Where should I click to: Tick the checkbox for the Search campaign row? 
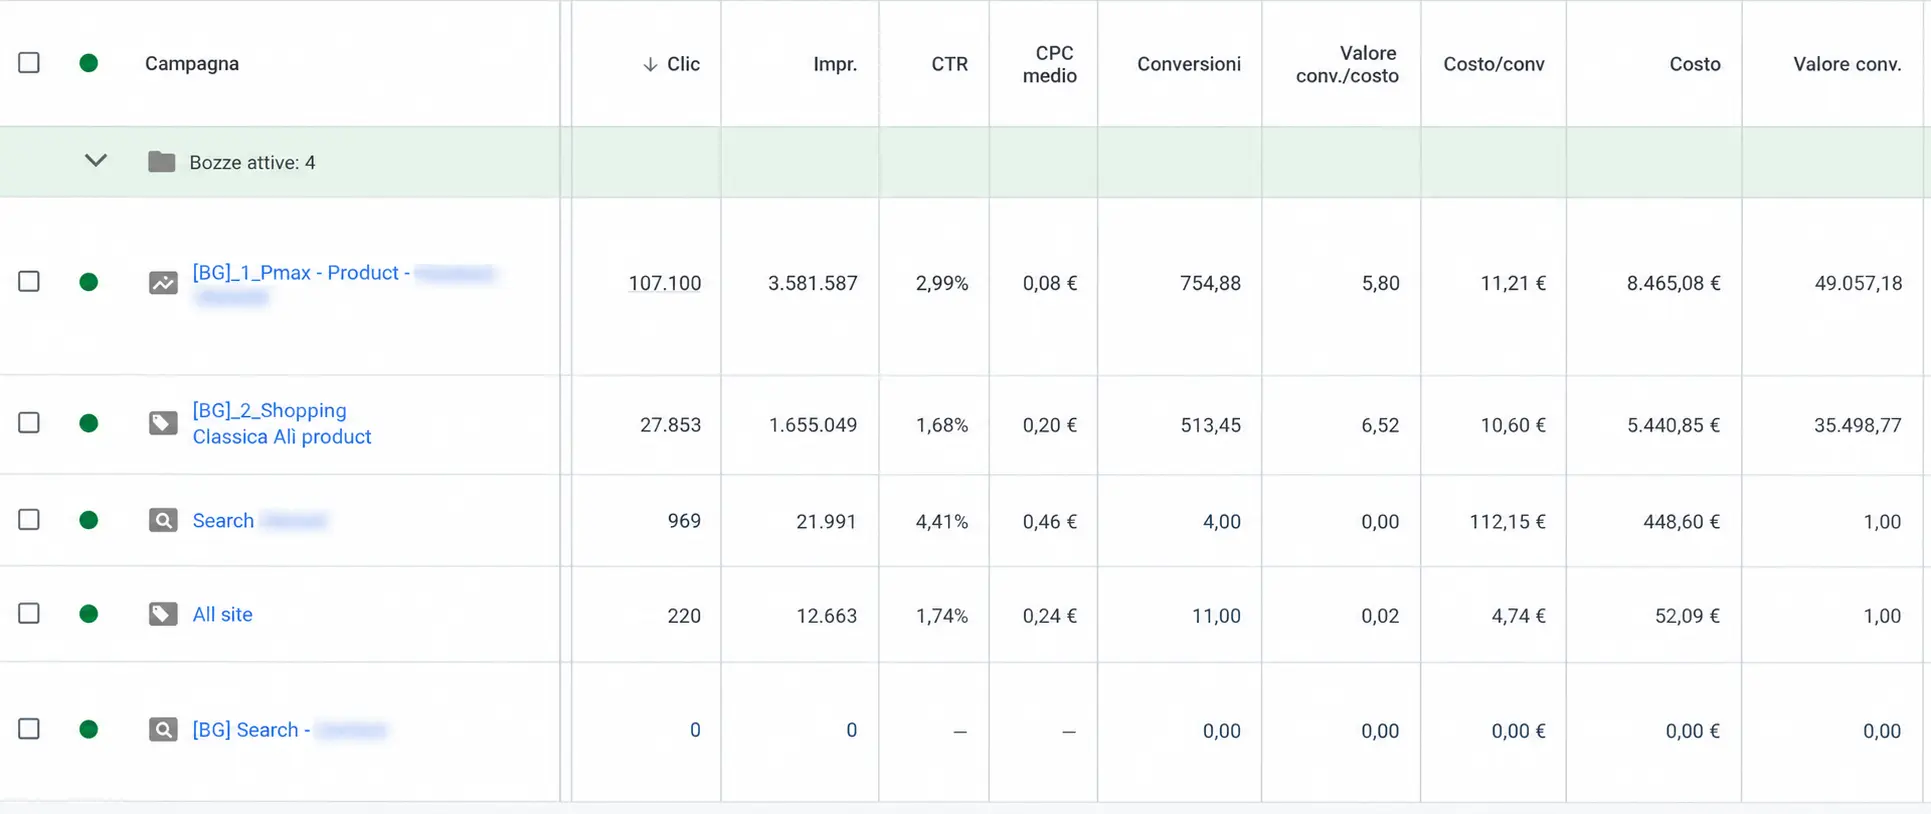(x=29, y=519)
